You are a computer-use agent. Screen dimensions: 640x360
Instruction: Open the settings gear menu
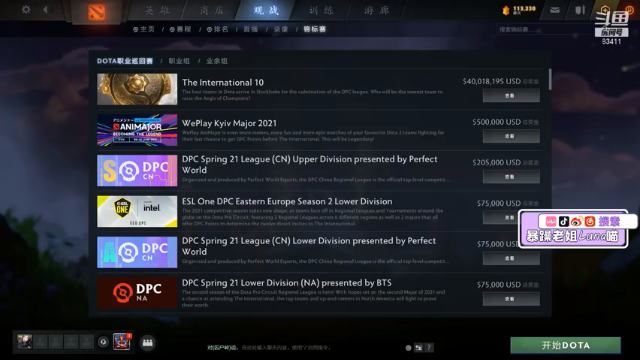click(x=26, y=9)
